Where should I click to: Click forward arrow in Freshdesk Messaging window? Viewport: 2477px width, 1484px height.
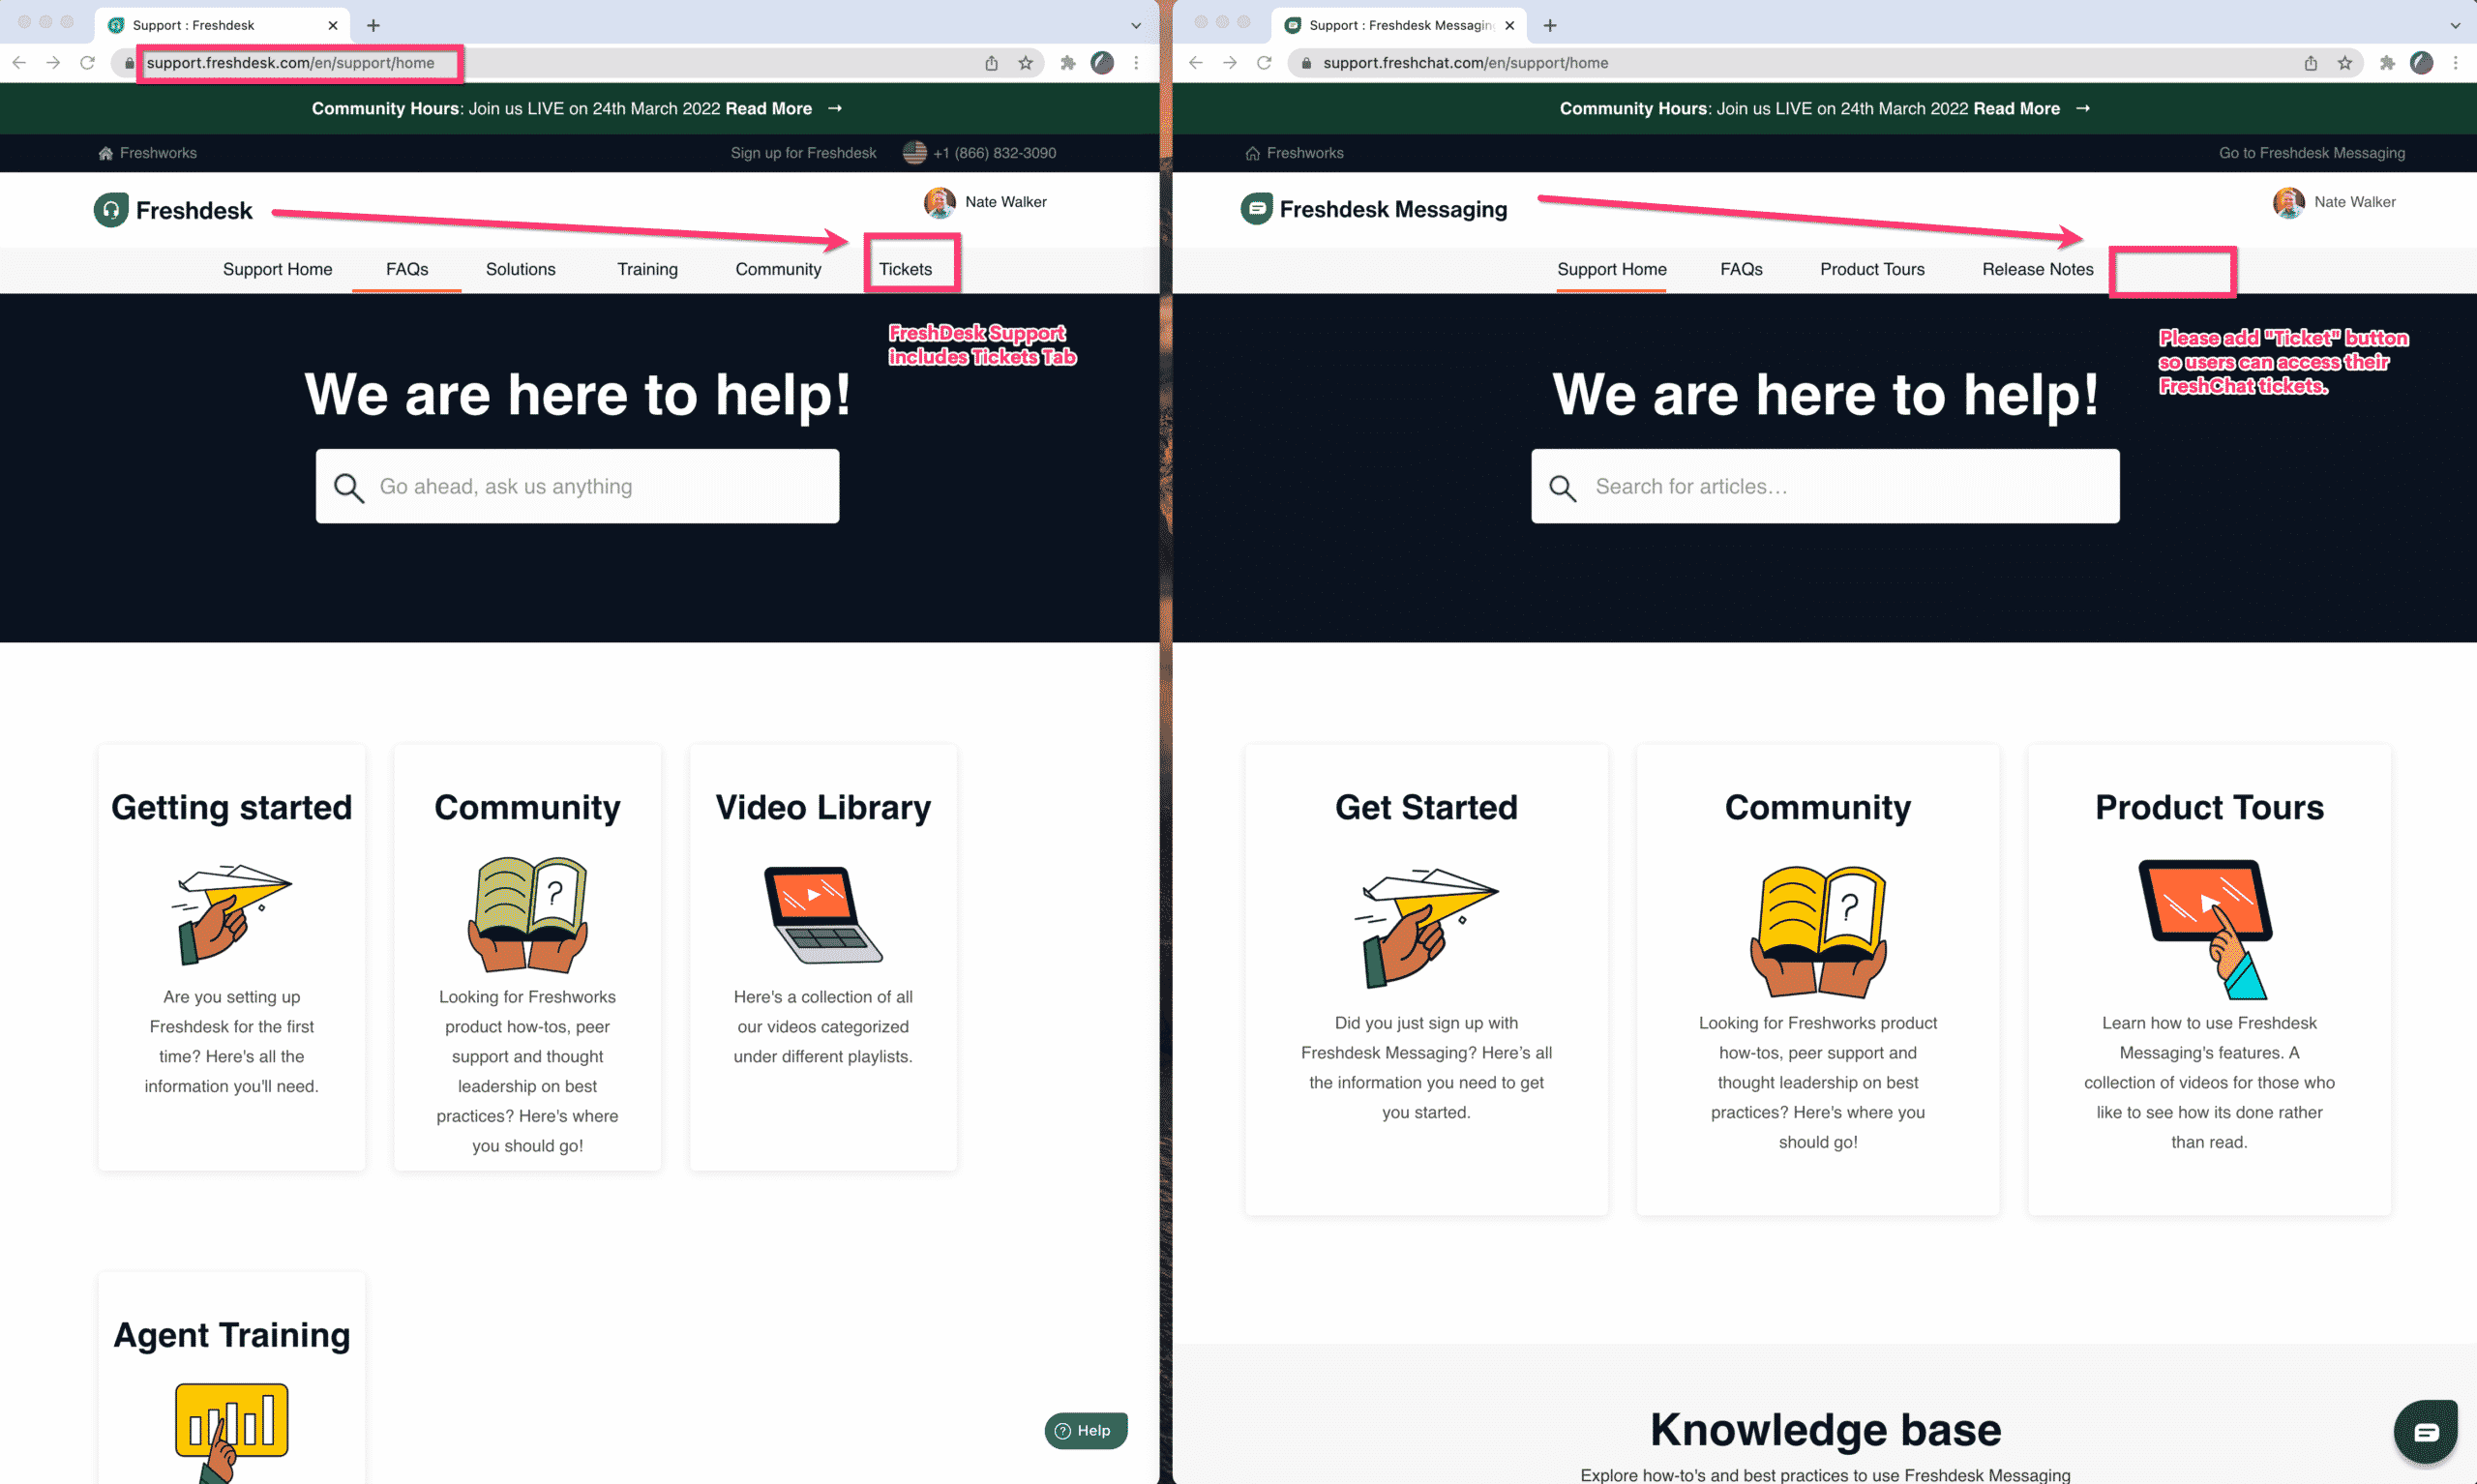[x=1230, y=63]
